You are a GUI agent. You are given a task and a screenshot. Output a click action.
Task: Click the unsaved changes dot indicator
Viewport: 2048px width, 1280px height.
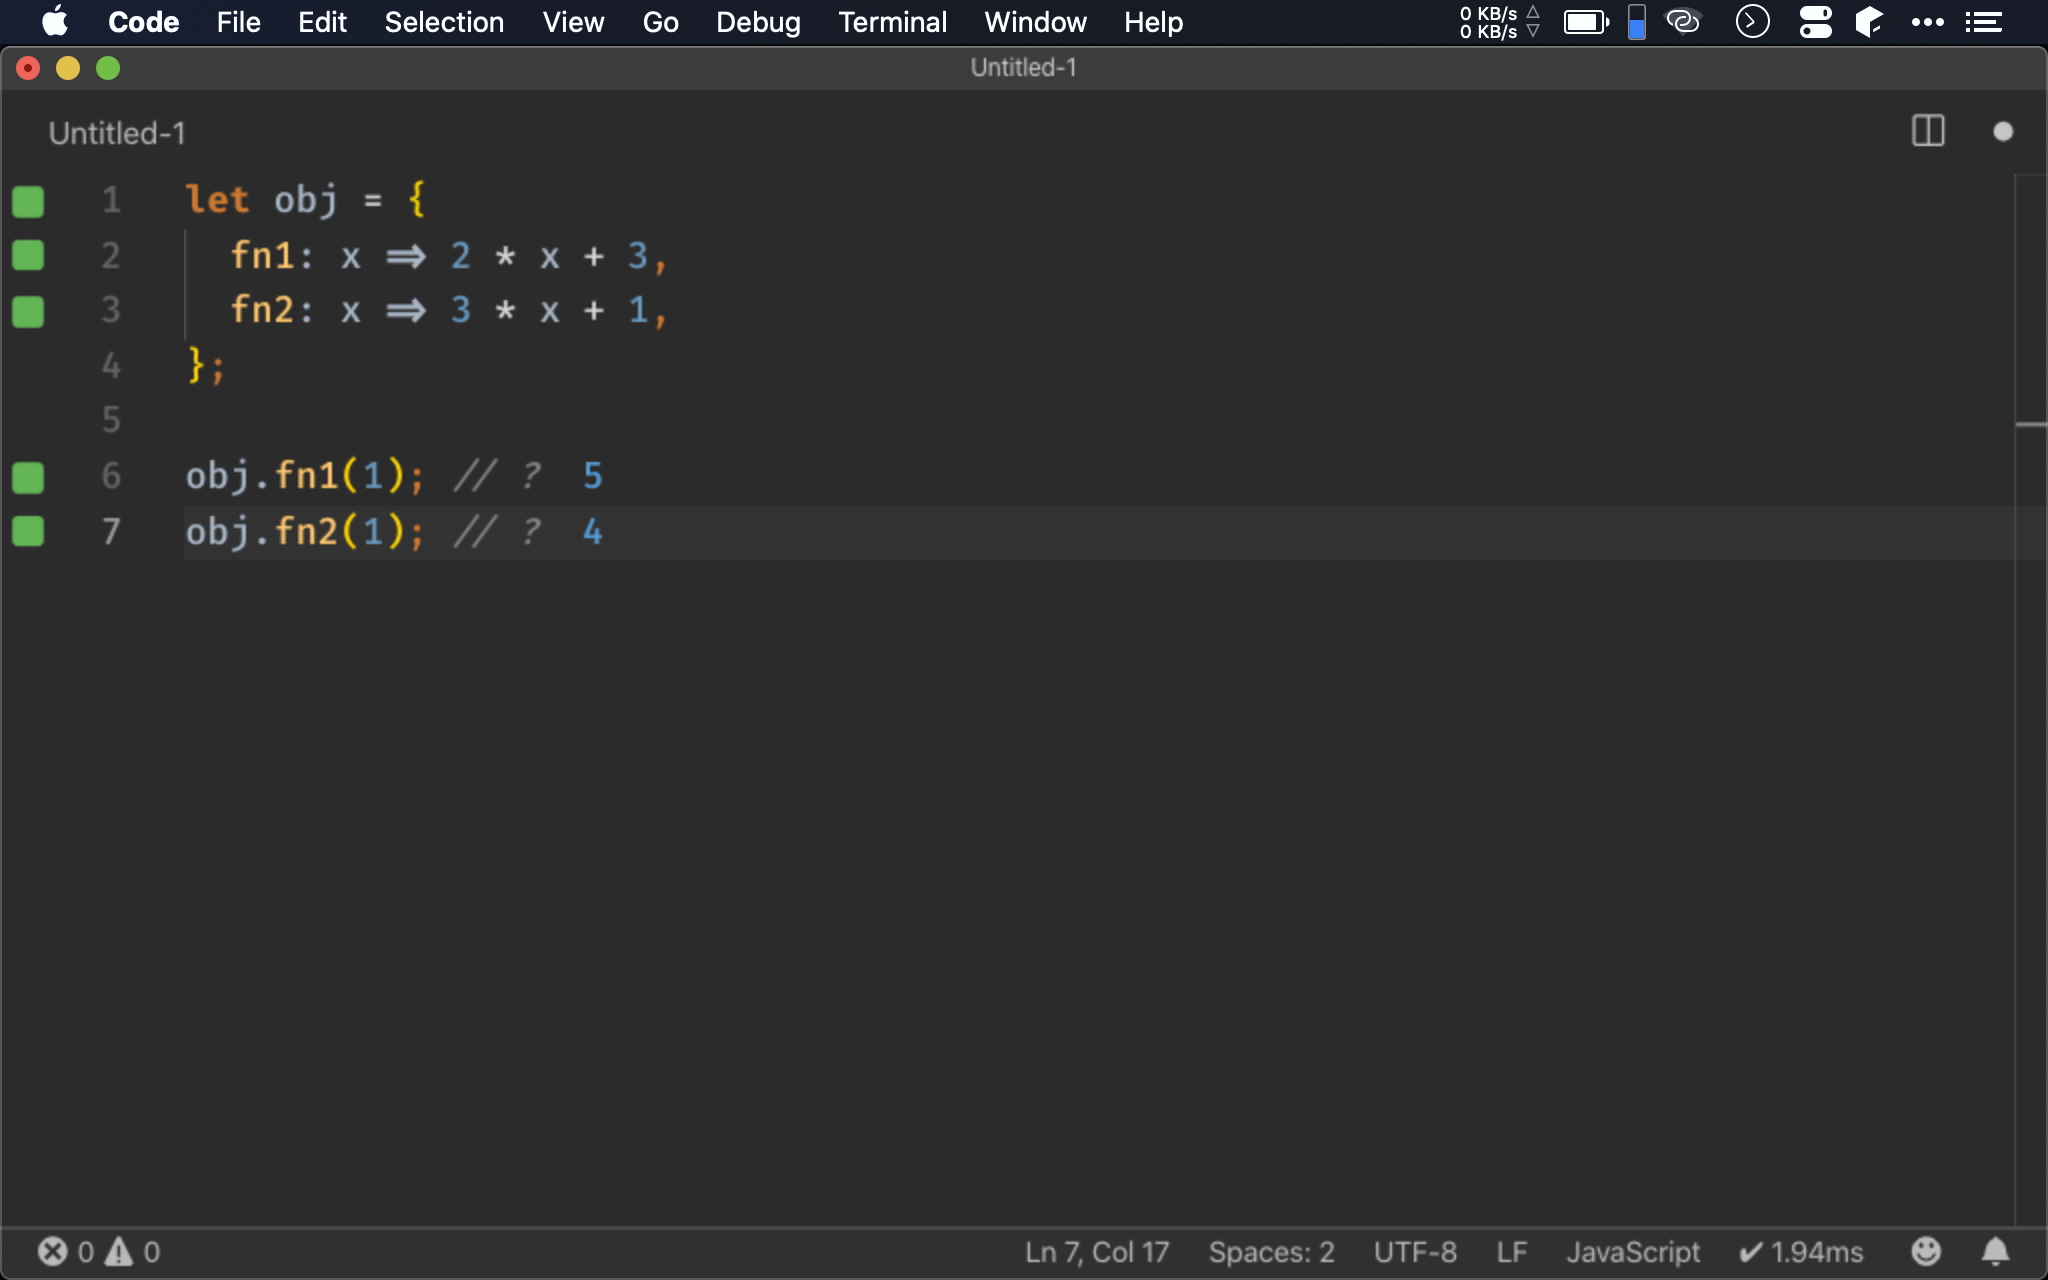[x=2002, y=132]
